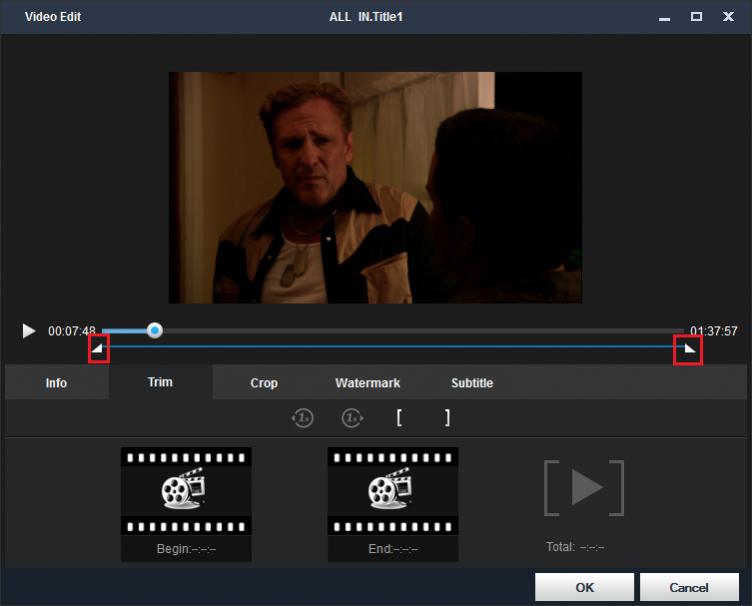The image size is (752, 606).
Task: Switch to the Crop tab
Action: (x=264, y=383)
